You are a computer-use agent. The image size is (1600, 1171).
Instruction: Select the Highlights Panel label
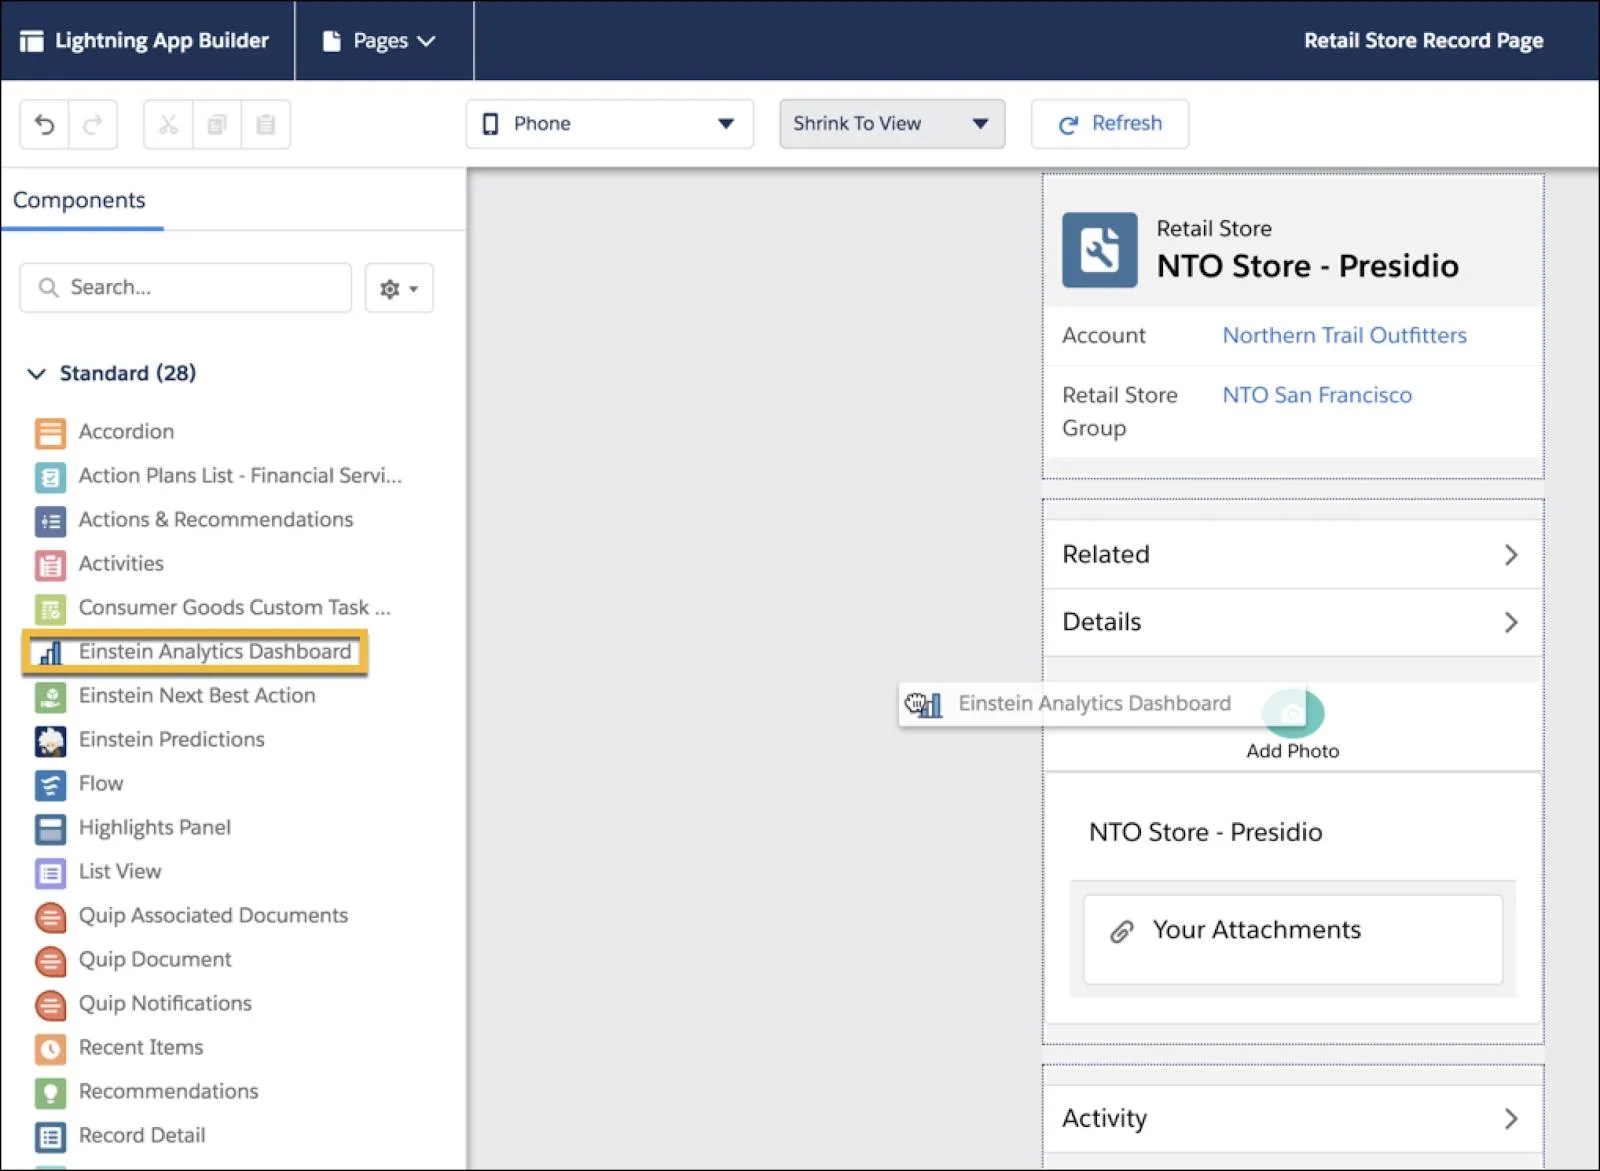coord(155,828)
